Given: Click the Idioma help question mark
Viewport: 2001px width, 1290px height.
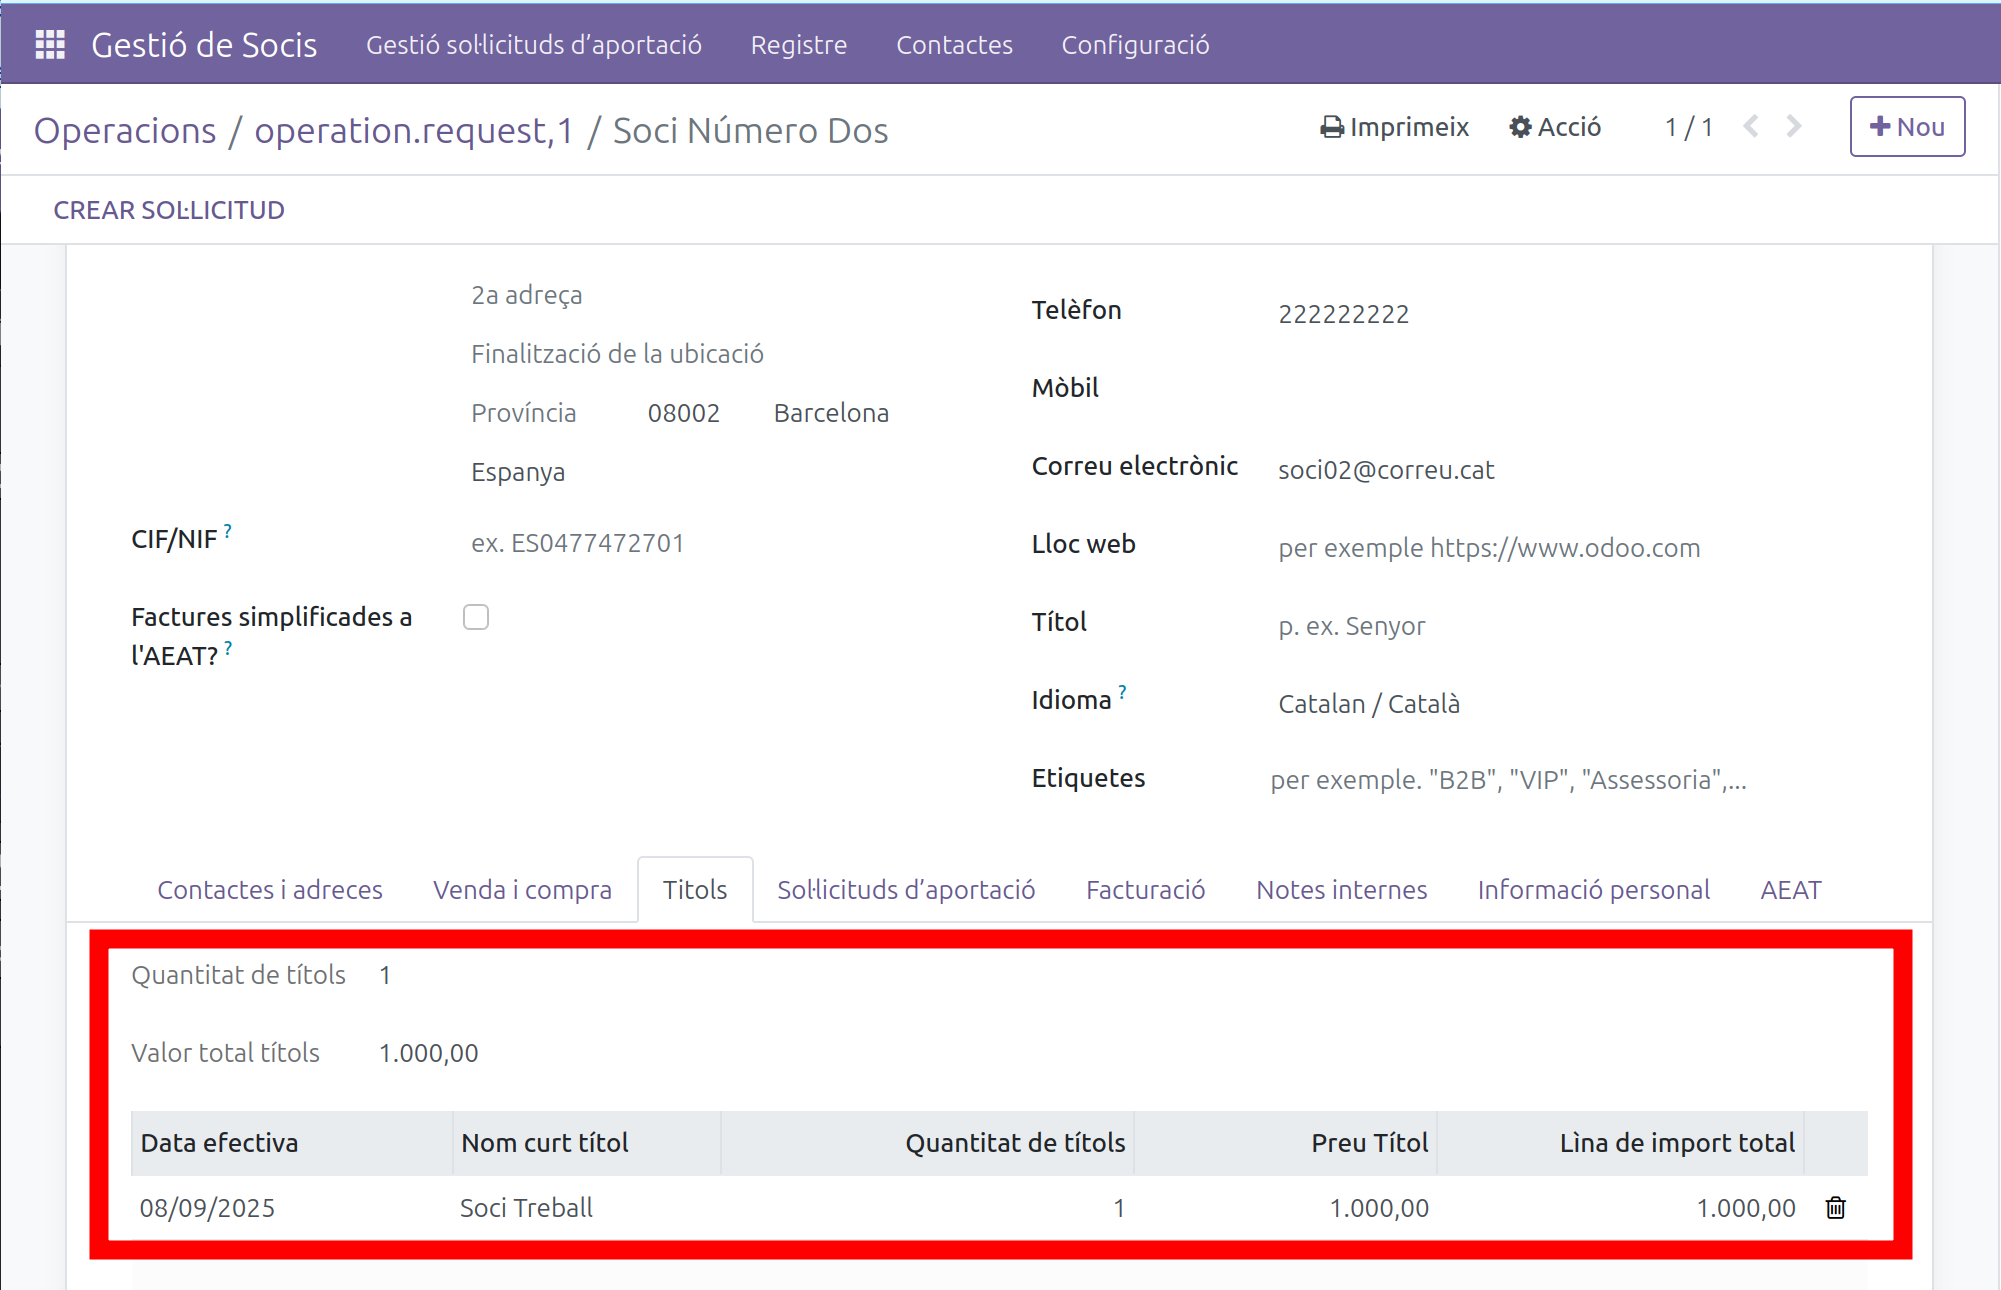Looking at the screenshot, I should point(1123,692).
